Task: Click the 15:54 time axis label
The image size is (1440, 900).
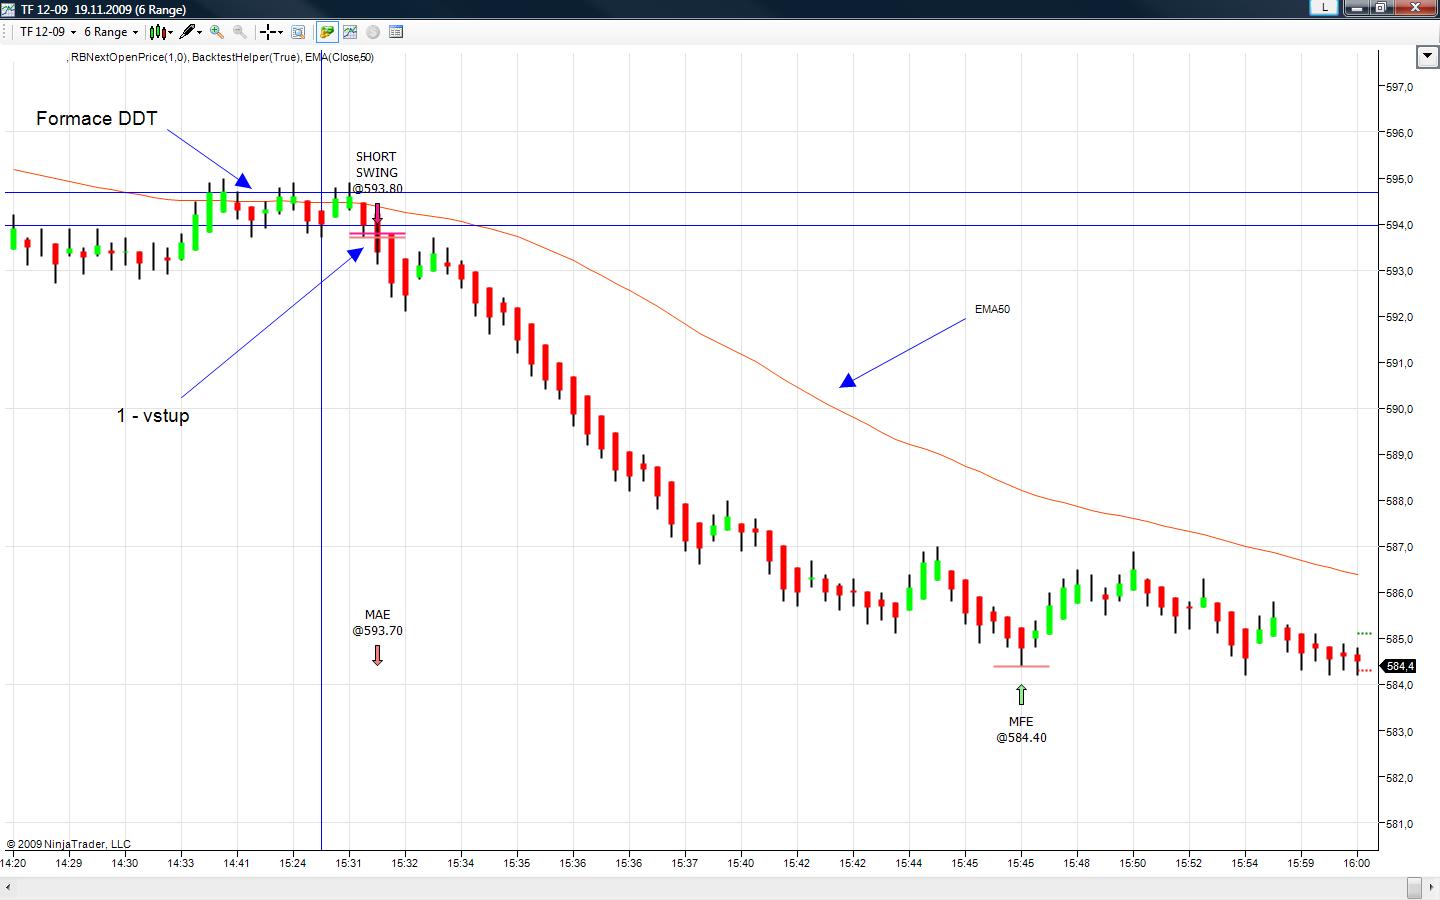Action: tap(1245, 863)
